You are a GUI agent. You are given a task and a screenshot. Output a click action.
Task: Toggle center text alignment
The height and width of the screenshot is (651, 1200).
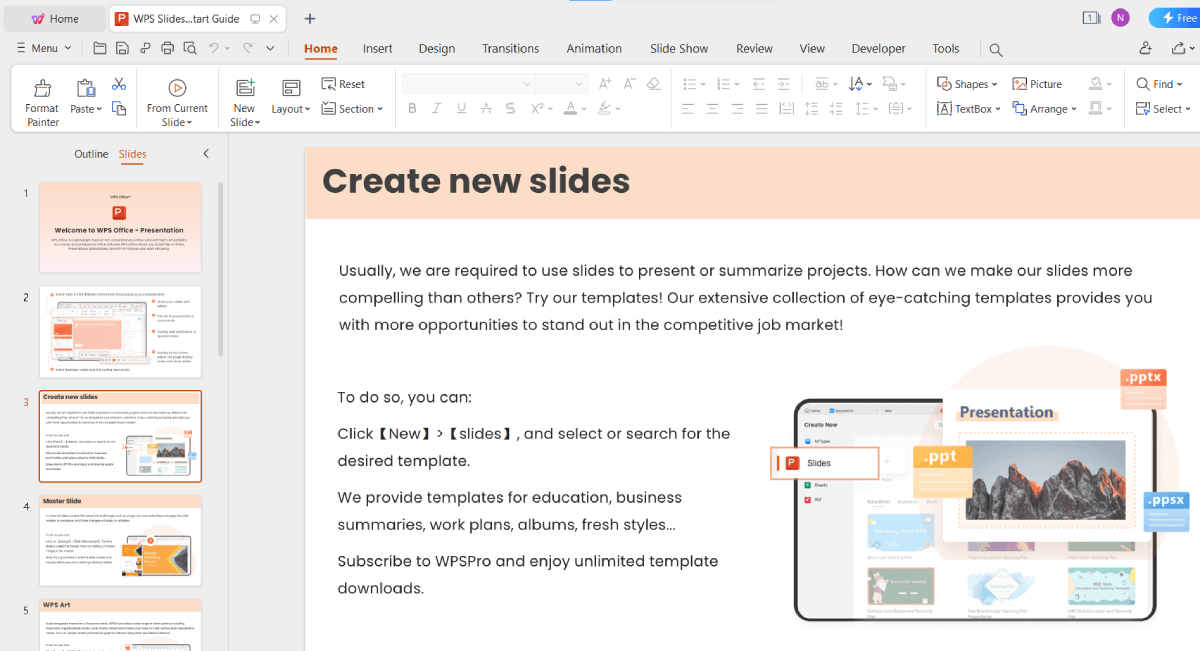pyautogui.click(x=712, y=109)
